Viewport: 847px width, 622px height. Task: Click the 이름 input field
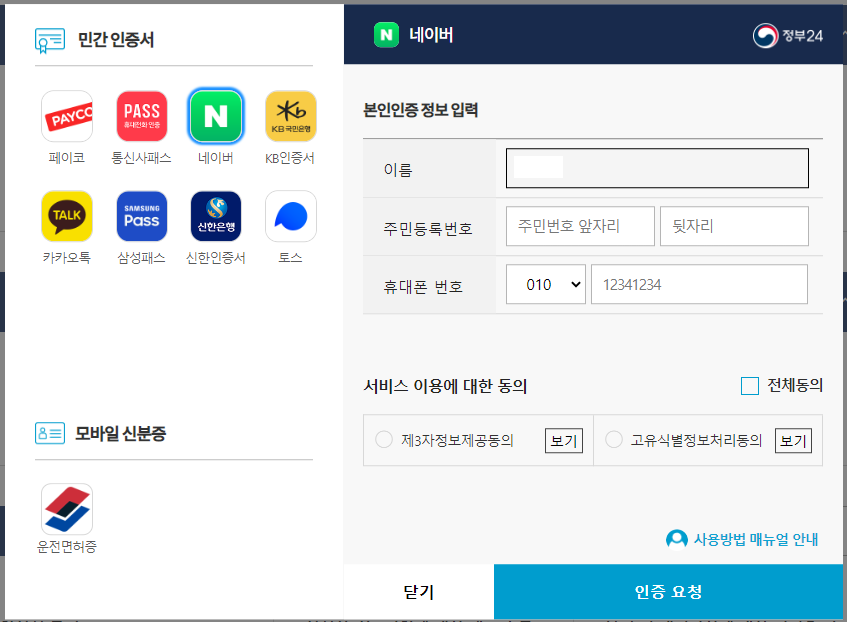tap(657, 168)
